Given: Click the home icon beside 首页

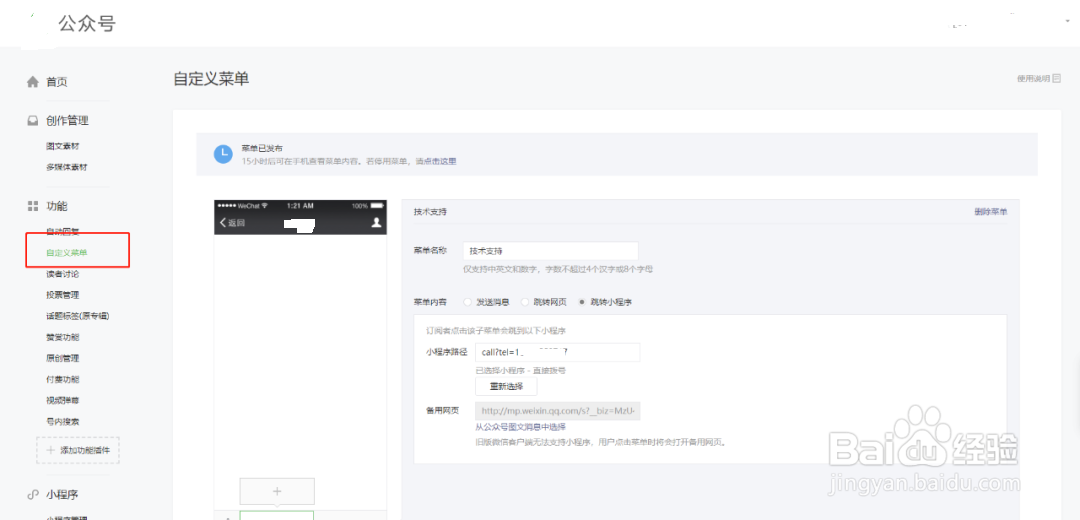Looking at the screenshot, I should [x=32, y=82].
